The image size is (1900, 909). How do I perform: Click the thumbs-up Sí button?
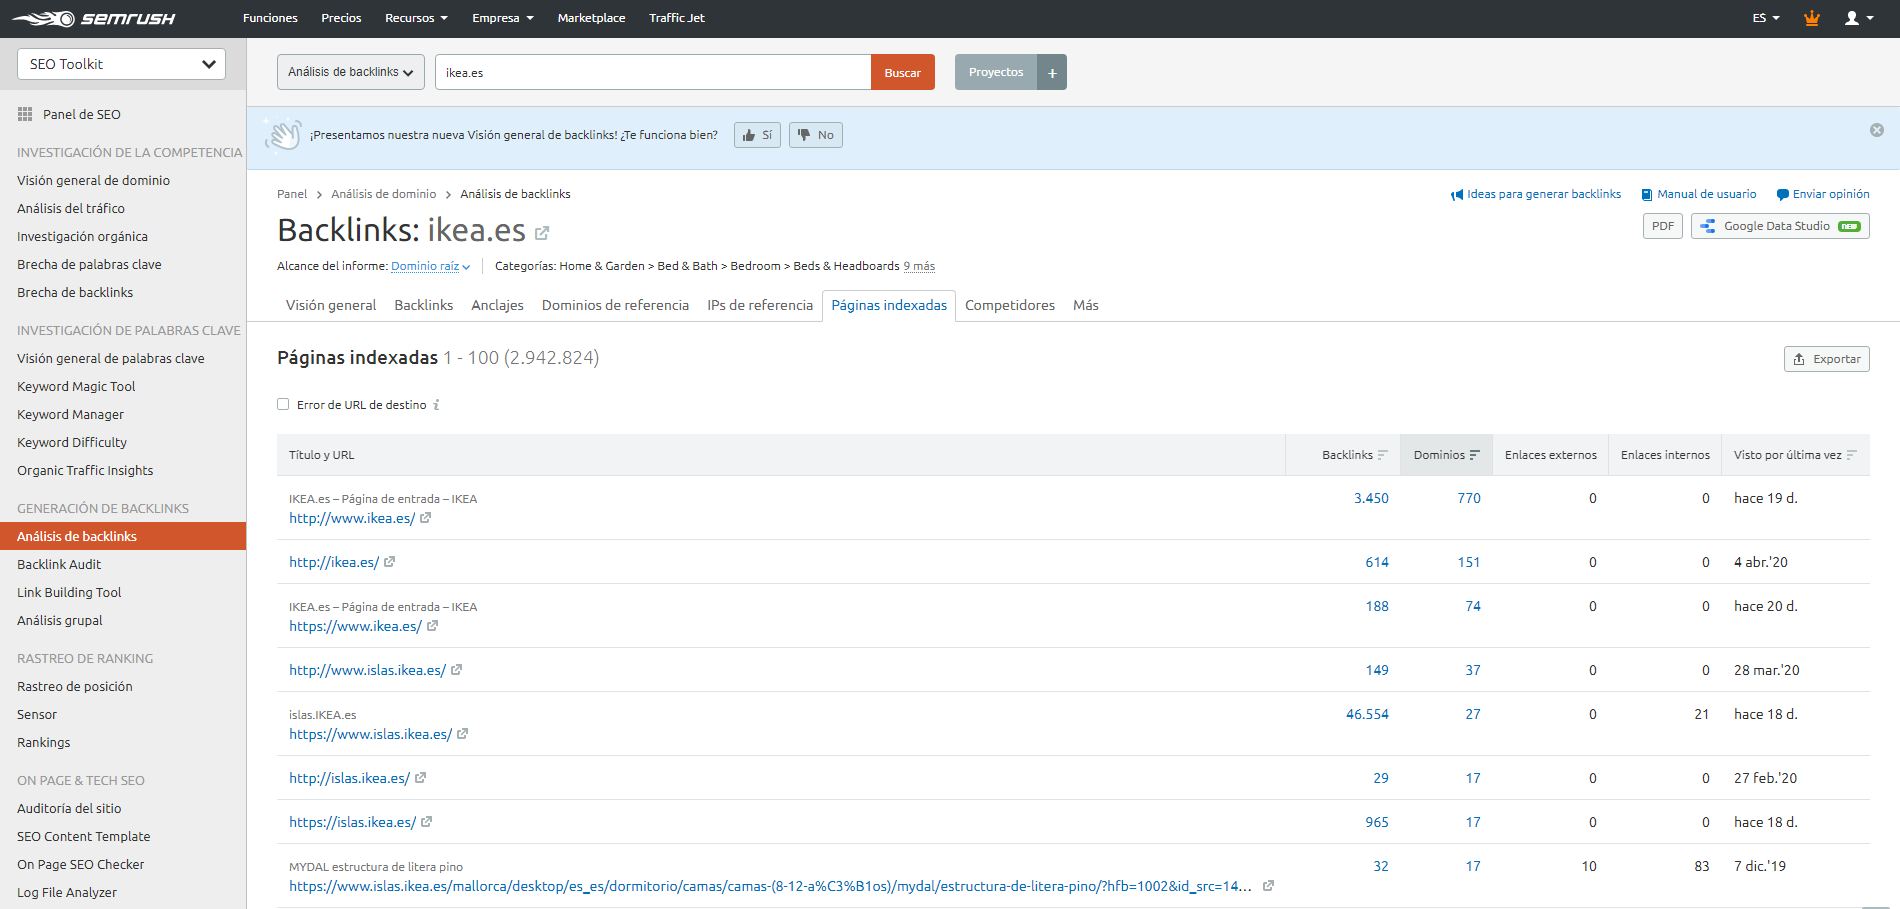[757, 135]
